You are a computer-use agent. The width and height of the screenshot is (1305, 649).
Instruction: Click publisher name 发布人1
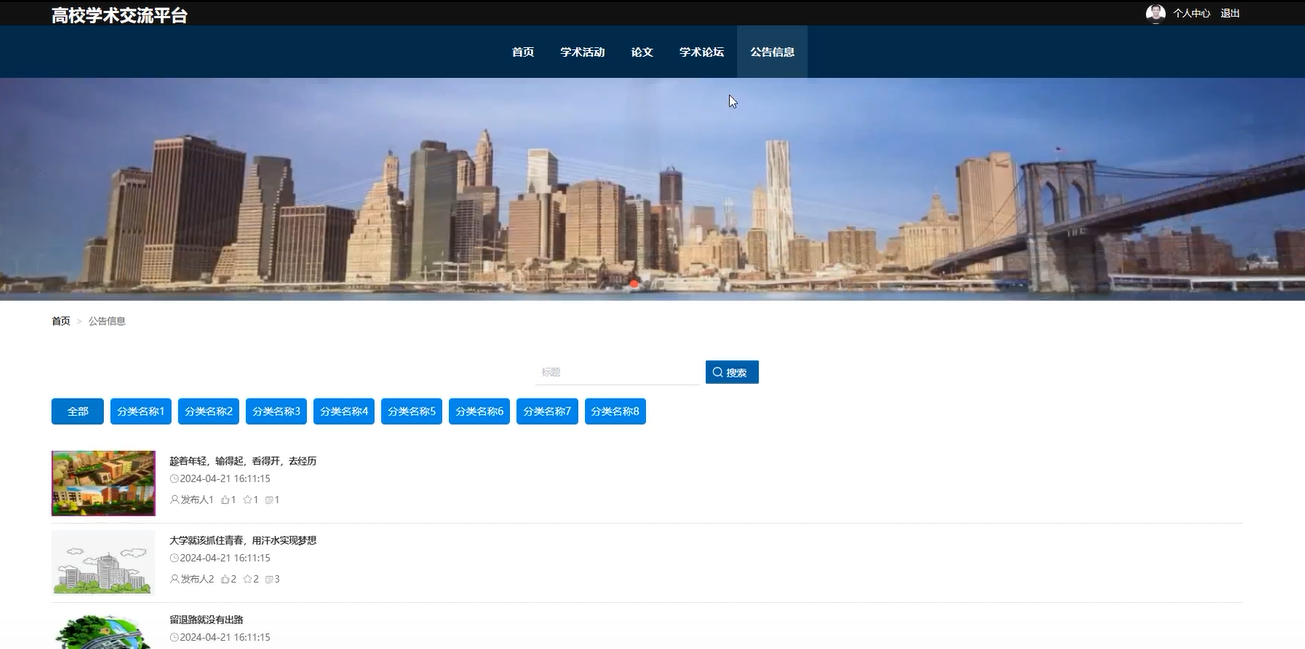coord(197,499)
